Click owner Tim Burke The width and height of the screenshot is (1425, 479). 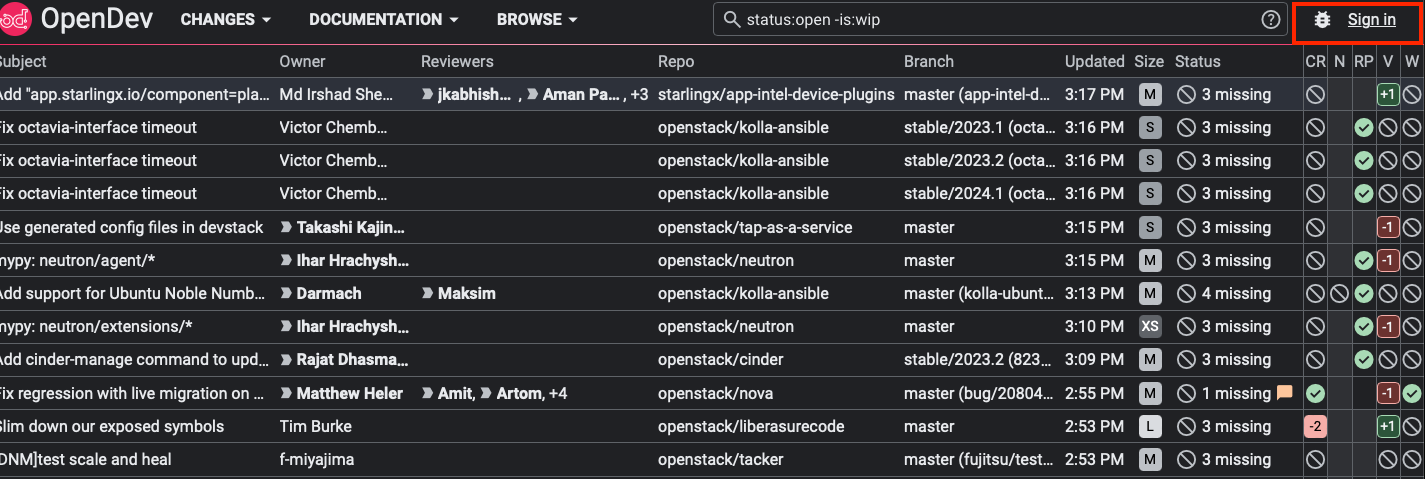point(316,427)
